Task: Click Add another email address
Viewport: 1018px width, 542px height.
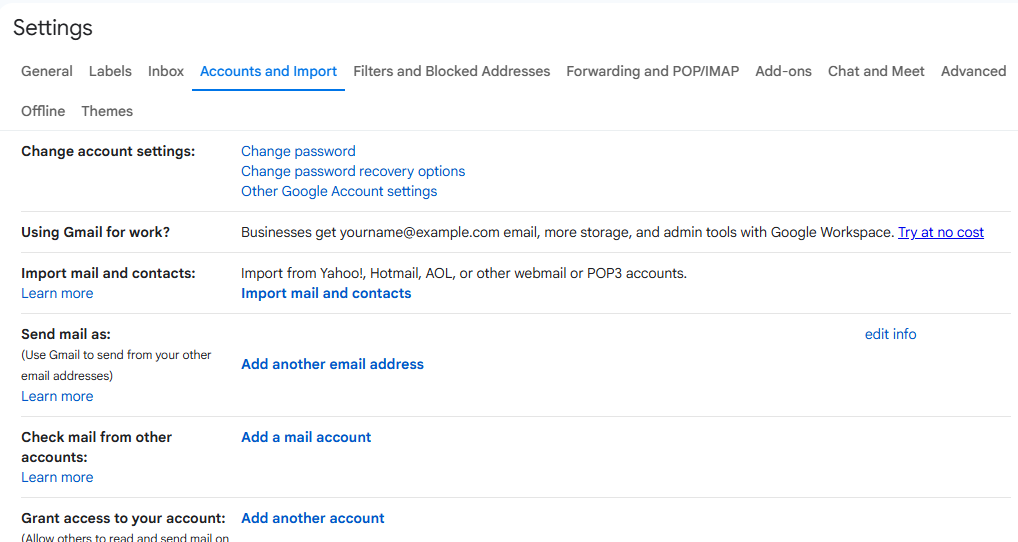Action: (x=332, y=364)
